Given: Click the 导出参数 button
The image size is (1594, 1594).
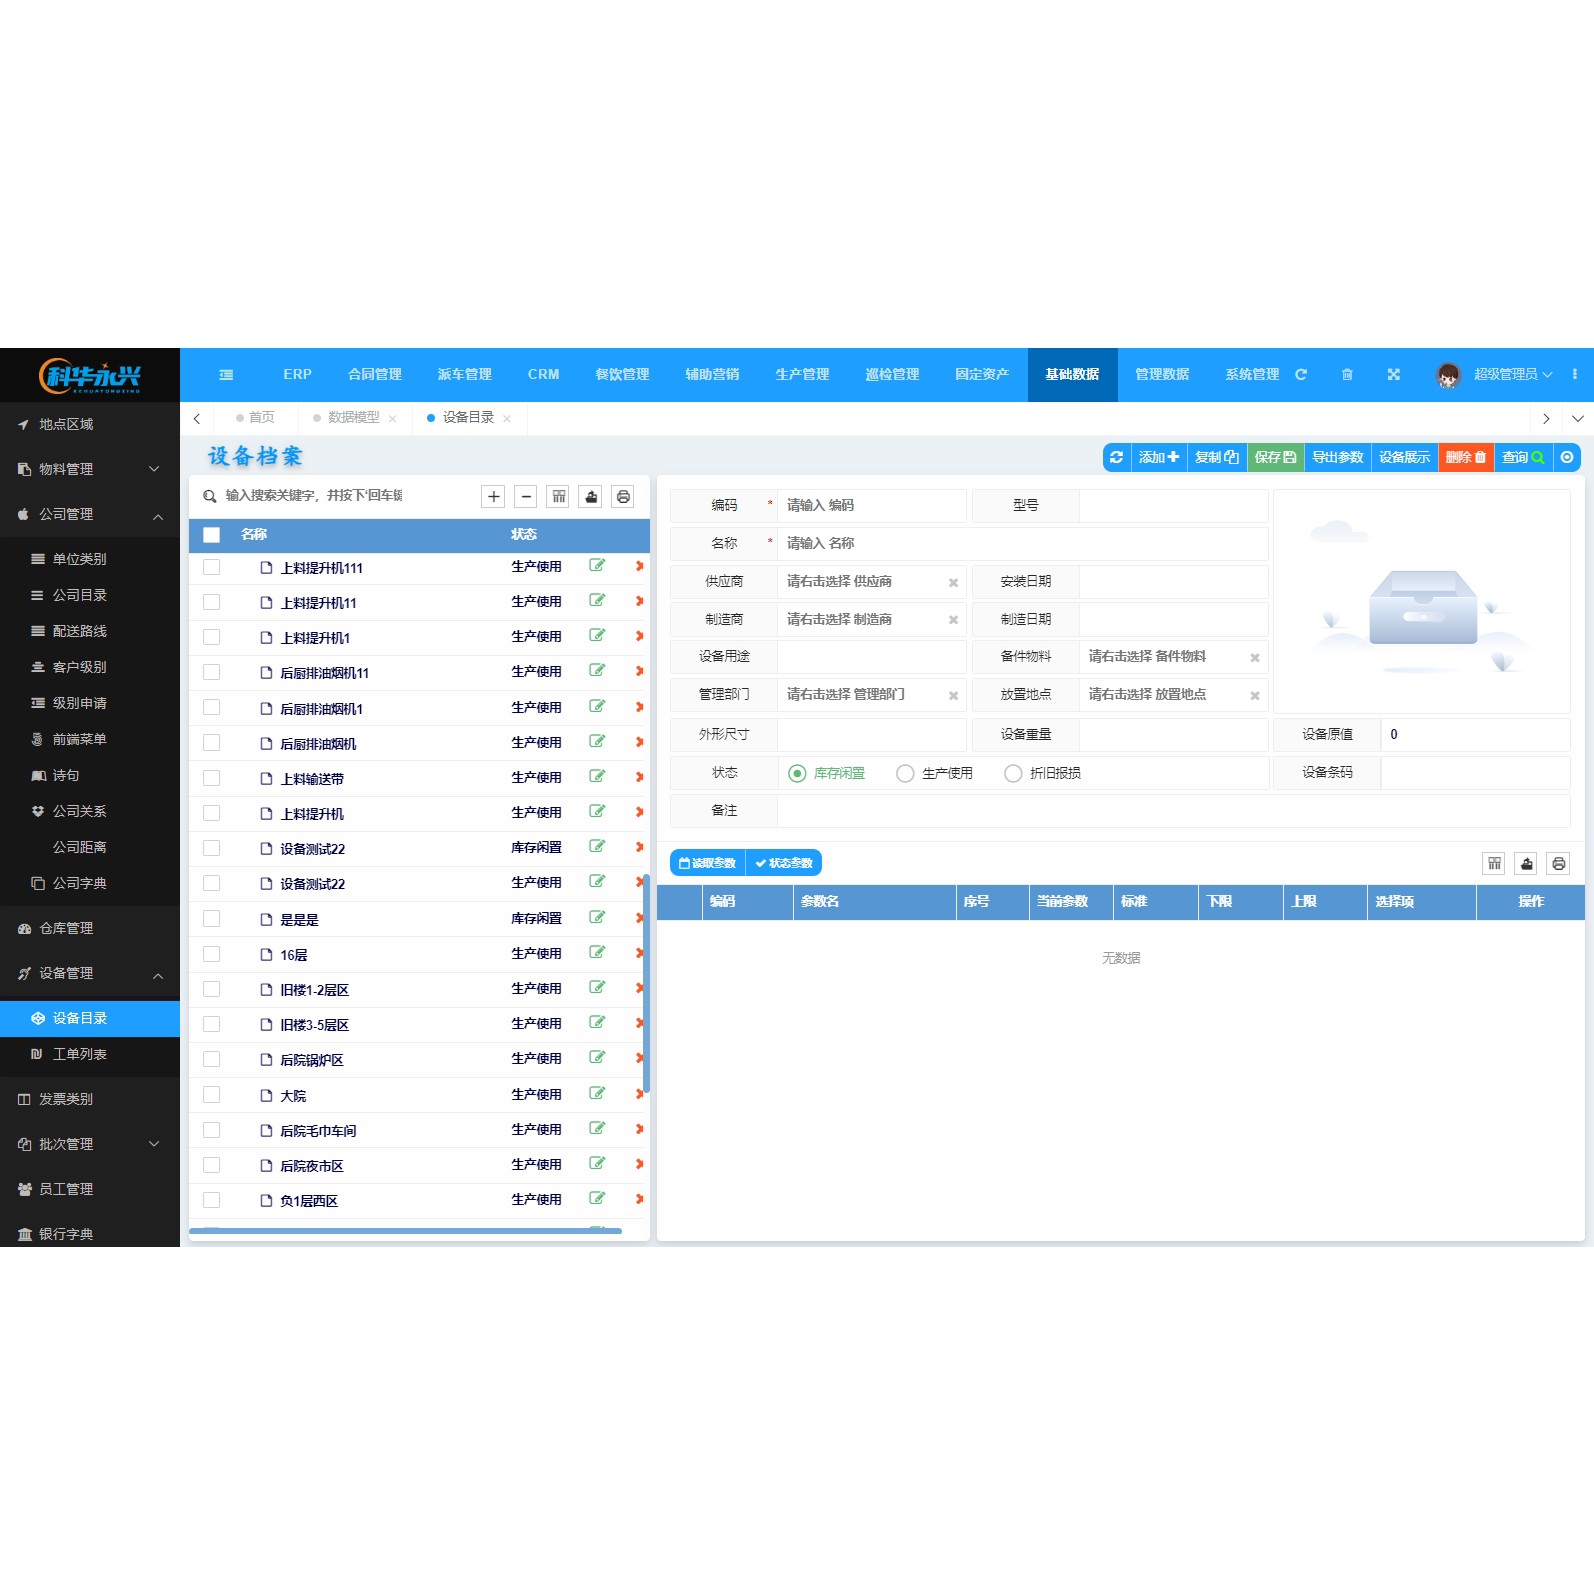Looking at the screenshot, I should click(1337, 457).
